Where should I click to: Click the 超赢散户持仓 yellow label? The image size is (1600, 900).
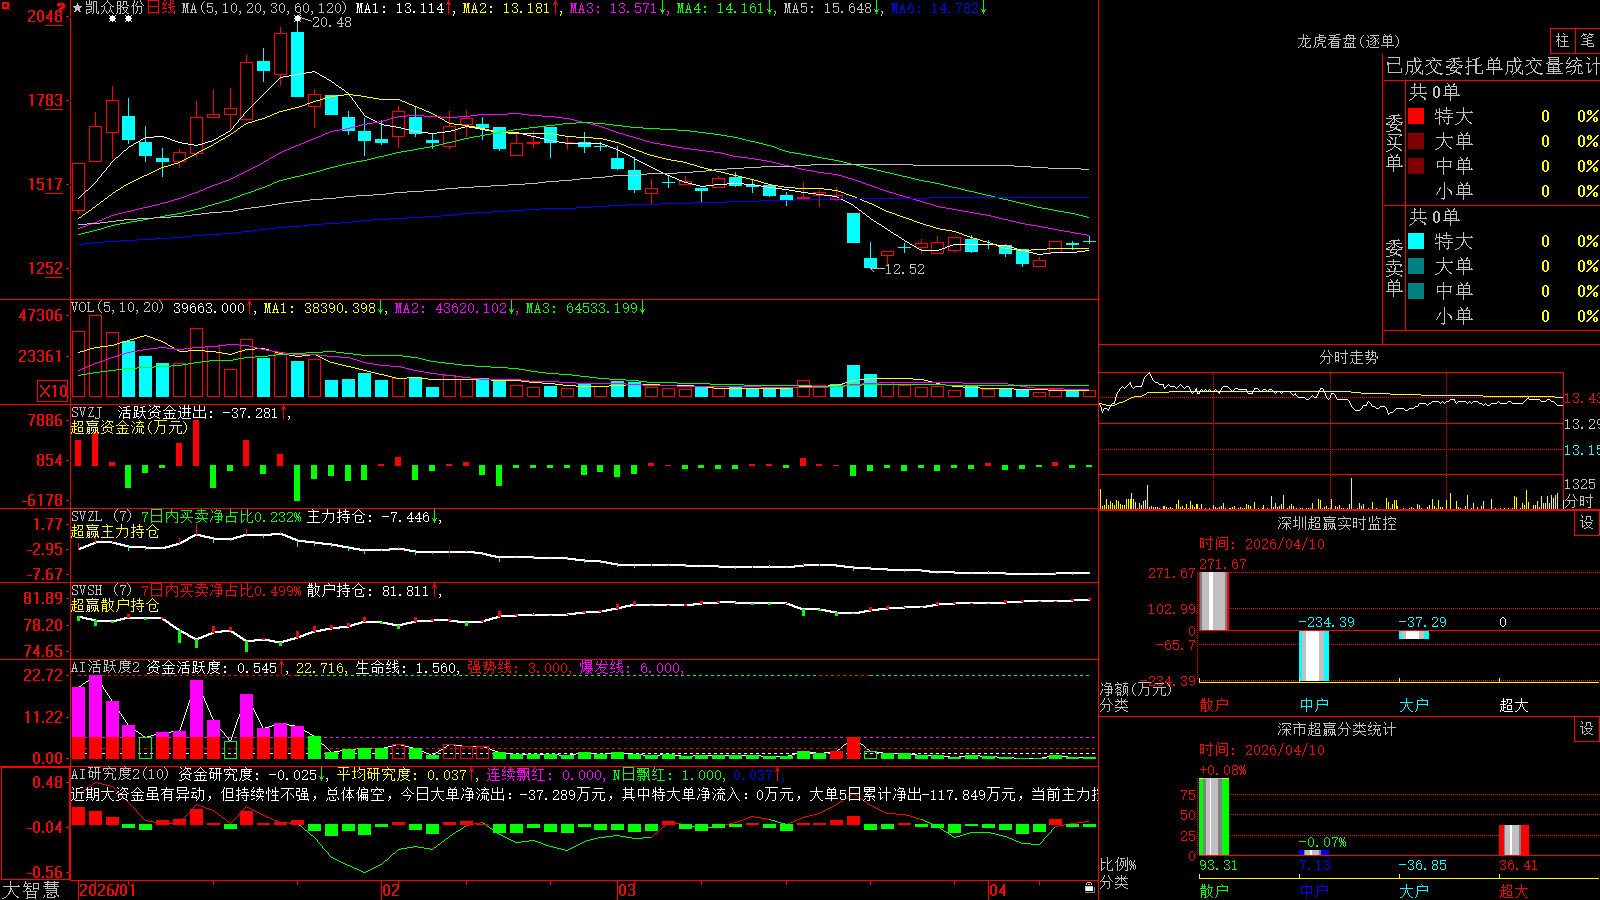[115, 605]
